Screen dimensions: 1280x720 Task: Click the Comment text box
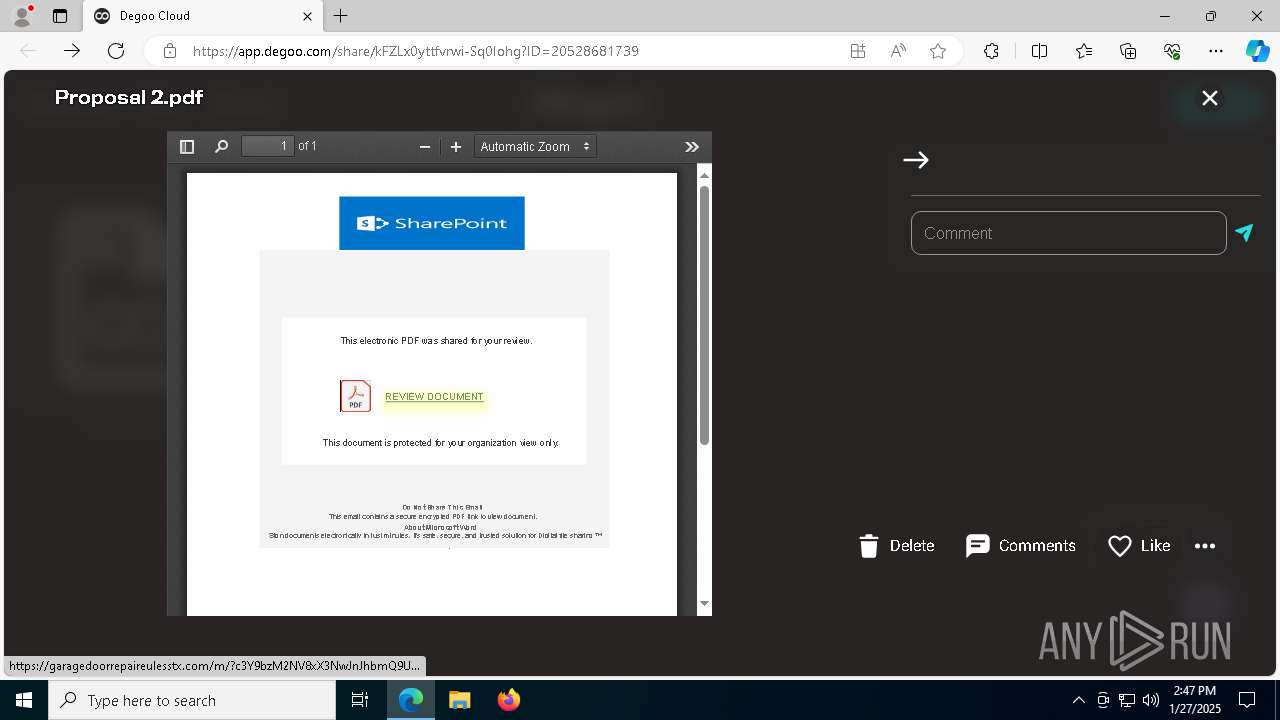point(1068,233)
